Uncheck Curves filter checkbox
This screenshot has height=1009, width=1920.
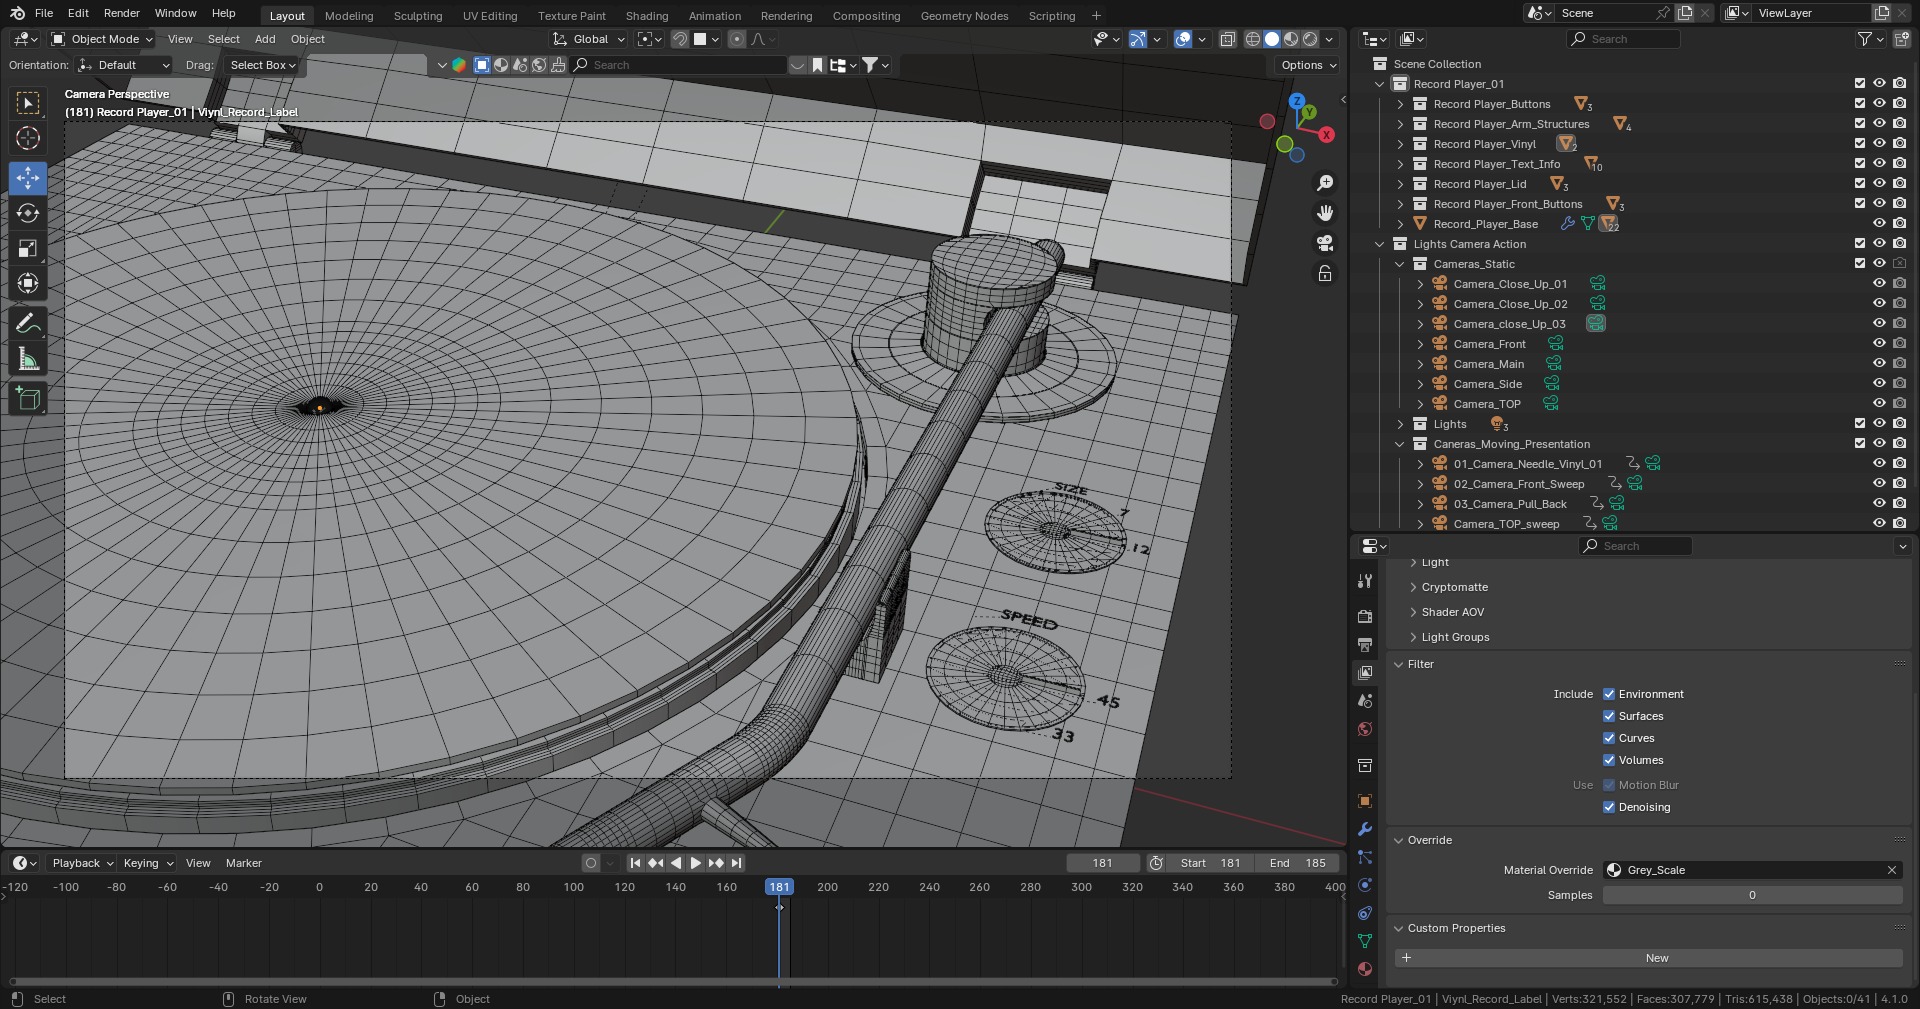[x=1609, y=738]
